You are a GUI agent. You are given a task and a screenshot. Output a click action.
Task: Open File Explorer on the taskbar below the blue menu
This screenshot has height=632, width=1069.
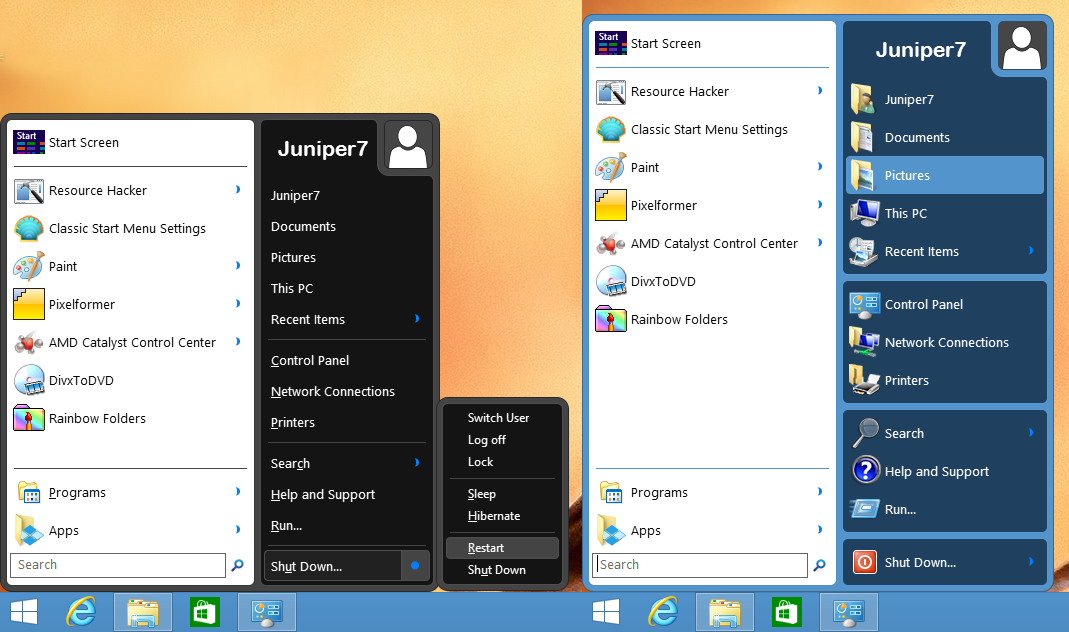[x=725, y=612]
